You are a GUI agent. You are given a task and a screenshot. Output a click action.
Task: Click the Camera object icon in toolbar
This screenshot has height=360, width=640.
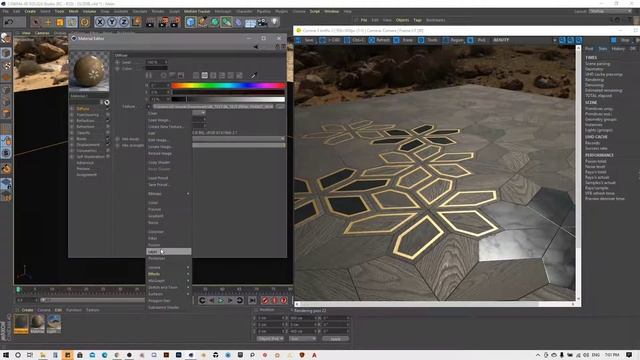pyautogui.click(x=262, y=22)
